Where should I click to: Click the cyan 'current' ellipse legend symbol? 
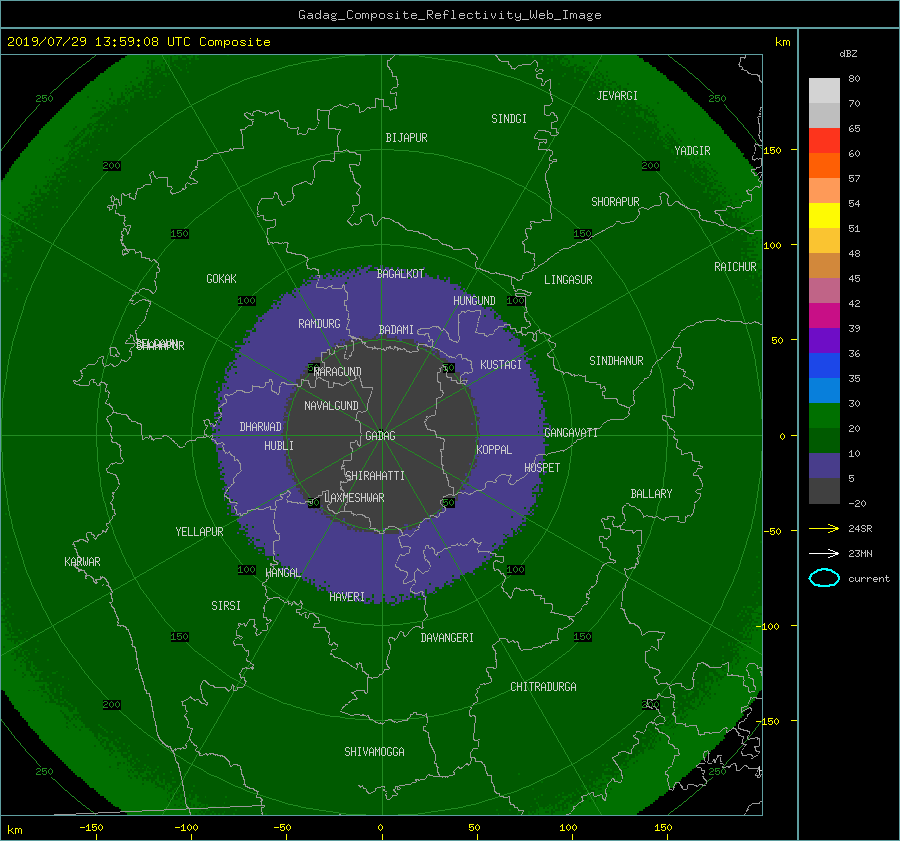[824, 578]
